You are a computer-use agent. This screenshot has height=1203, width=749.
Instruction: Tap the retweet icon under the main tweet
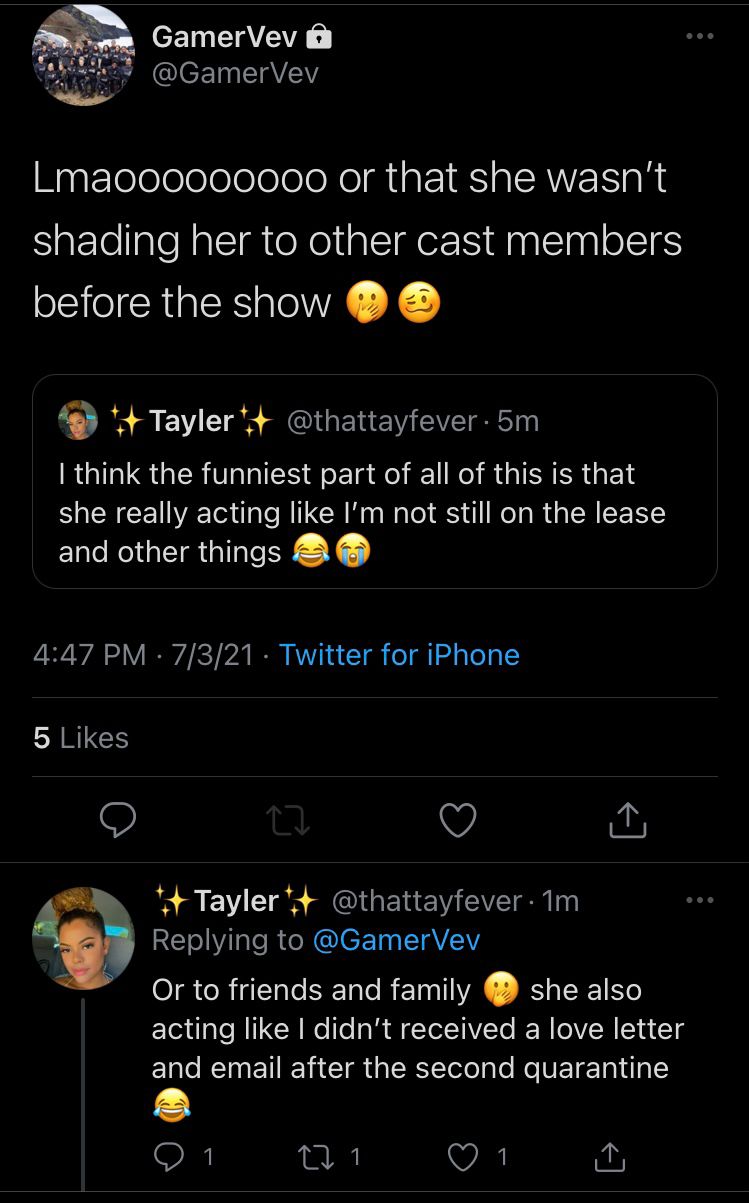pyautogui.click(x=289, y=821)
